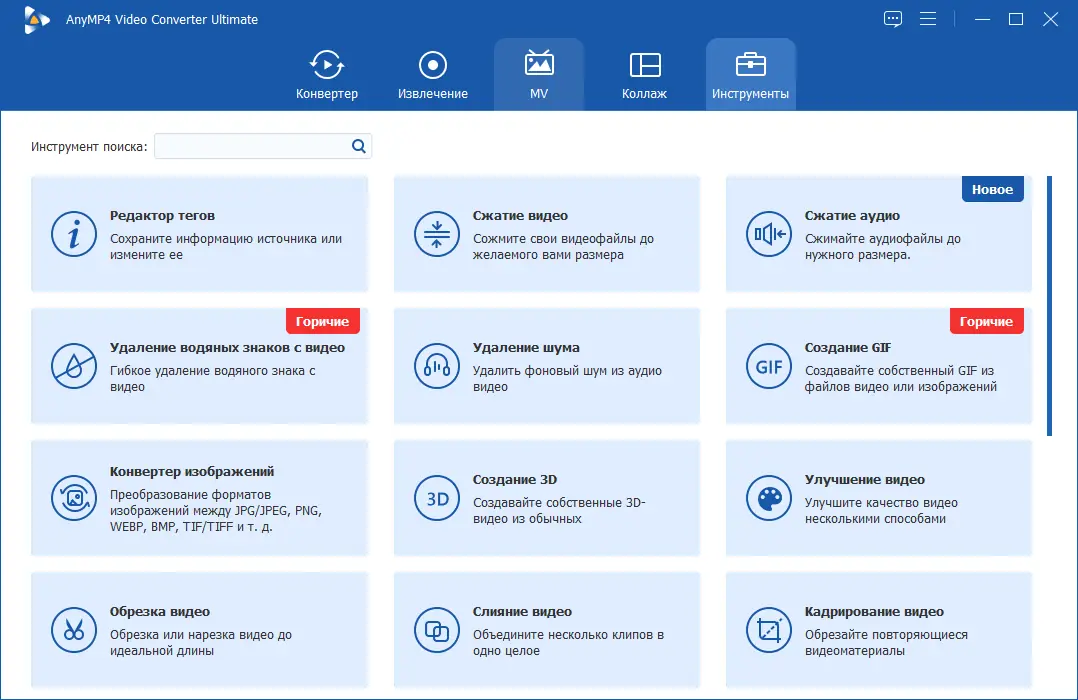
Task: Open the Конвертер изображений icon
Action: tap(74, 498)
